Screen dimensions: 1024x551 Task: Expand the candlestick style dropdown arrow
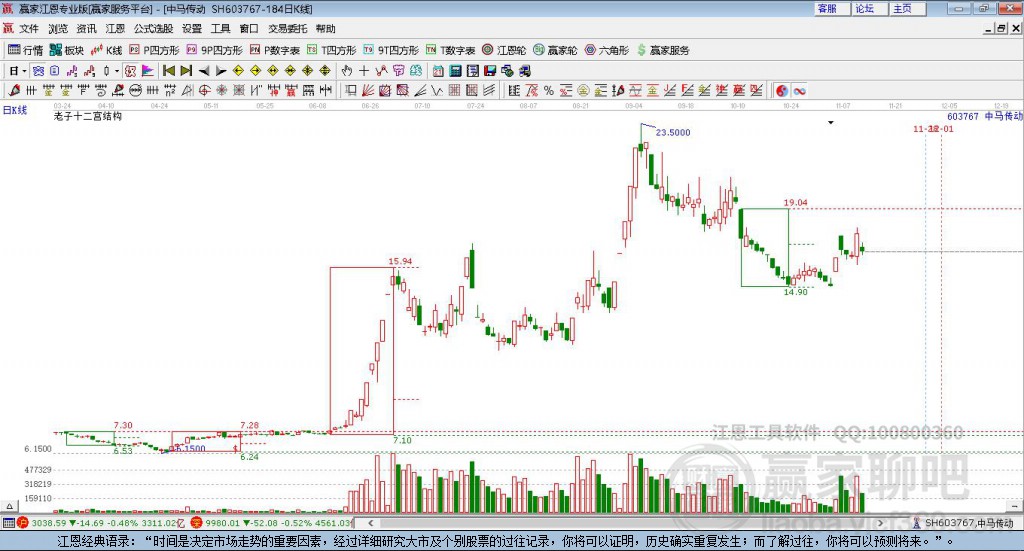tap(116, 71)
